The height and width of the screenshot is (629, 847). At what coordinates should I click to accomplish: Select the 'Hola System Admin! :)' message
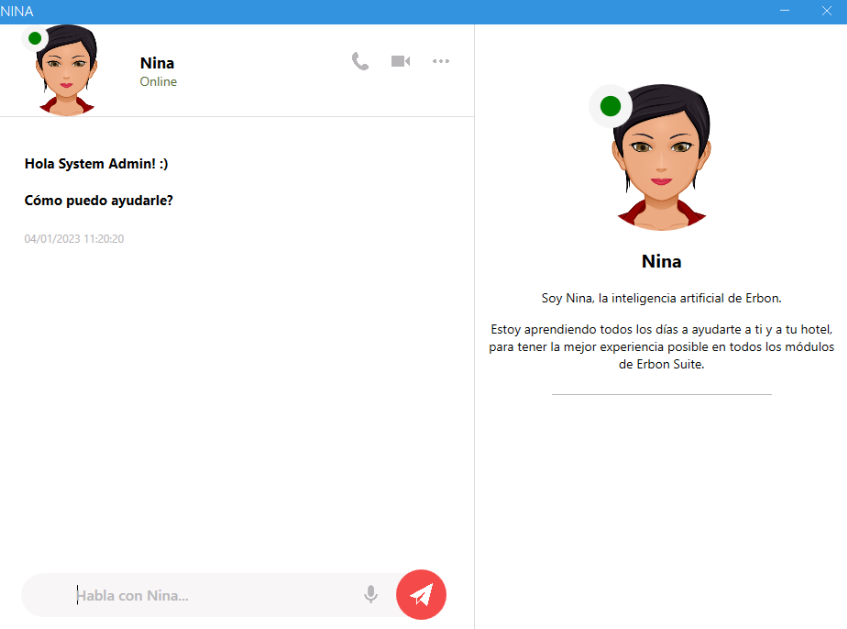click(x=103, y=164)
